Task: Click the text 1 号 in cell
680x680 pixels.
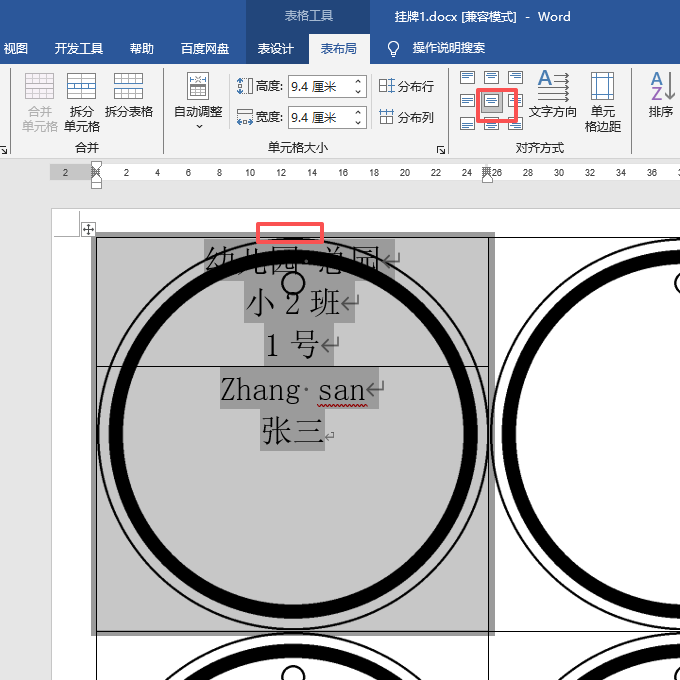Action: 292,345
